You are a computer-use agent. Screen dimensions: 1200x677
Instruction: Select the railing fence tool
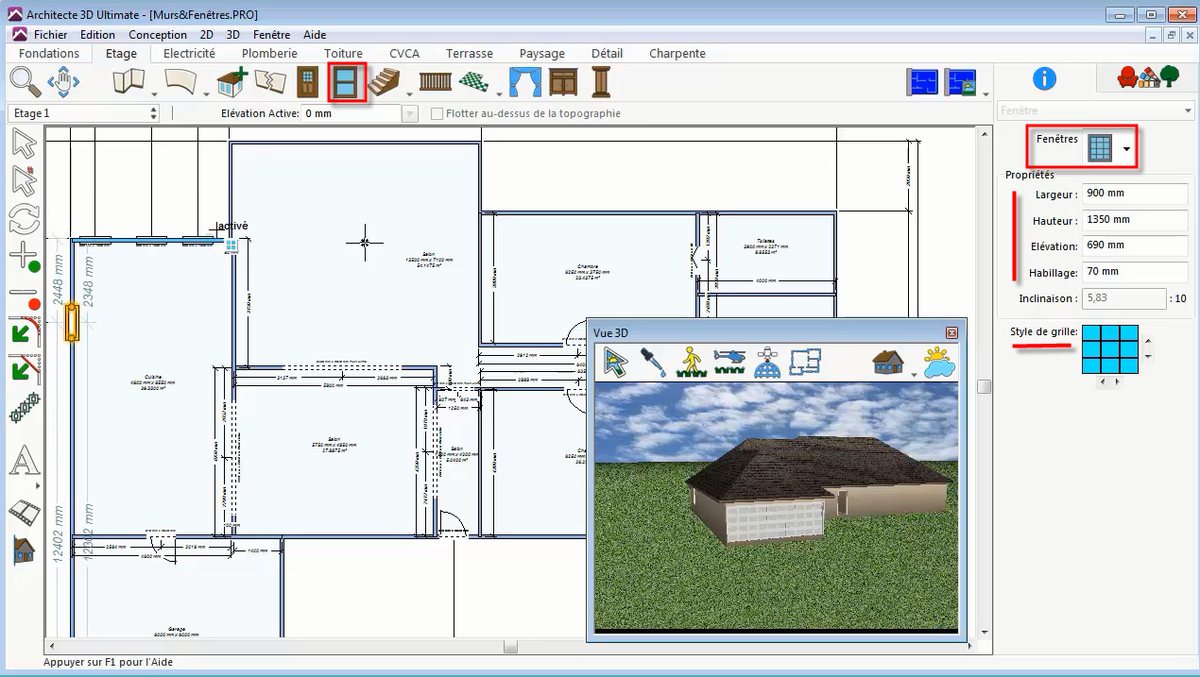click(x=436, y=82)
